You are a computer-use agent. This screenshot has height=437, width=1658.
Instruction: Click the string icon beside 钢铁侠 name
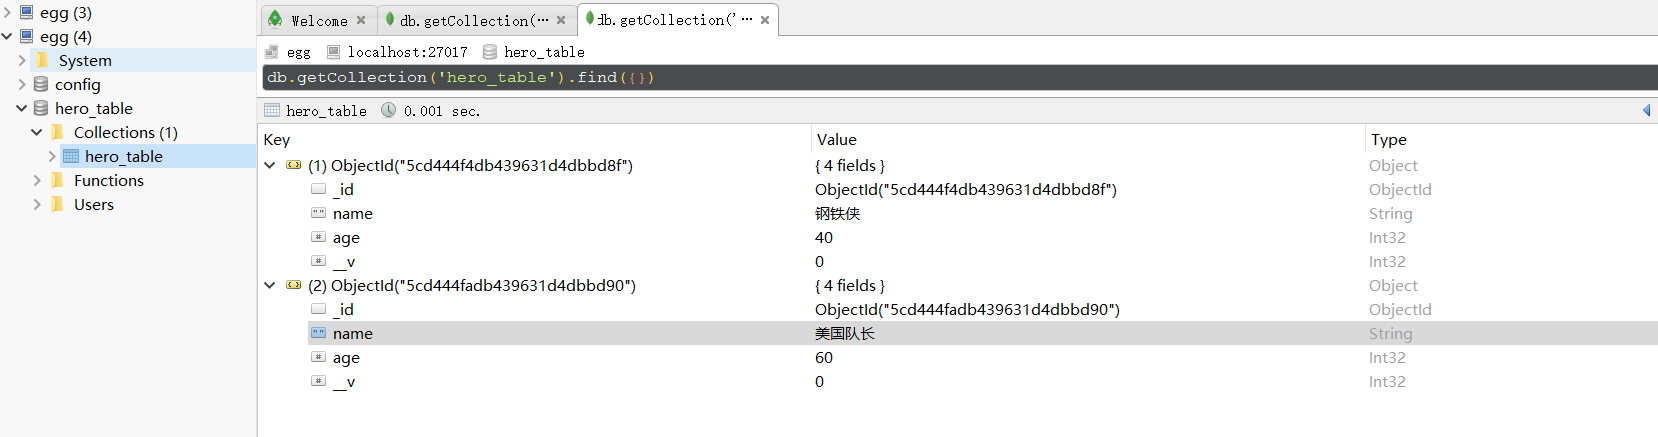(x=318, y=213)
